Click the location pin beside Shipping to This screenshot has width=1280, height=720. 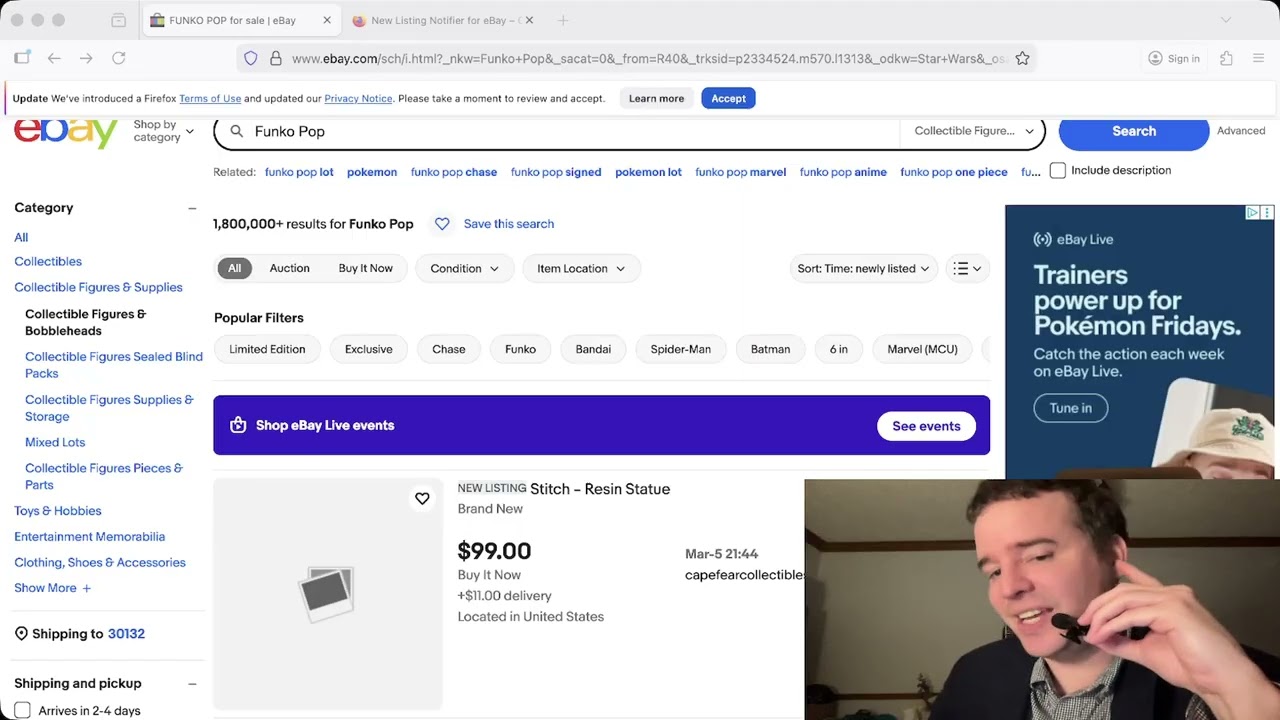pyautogui.click(x=21, y=634)
